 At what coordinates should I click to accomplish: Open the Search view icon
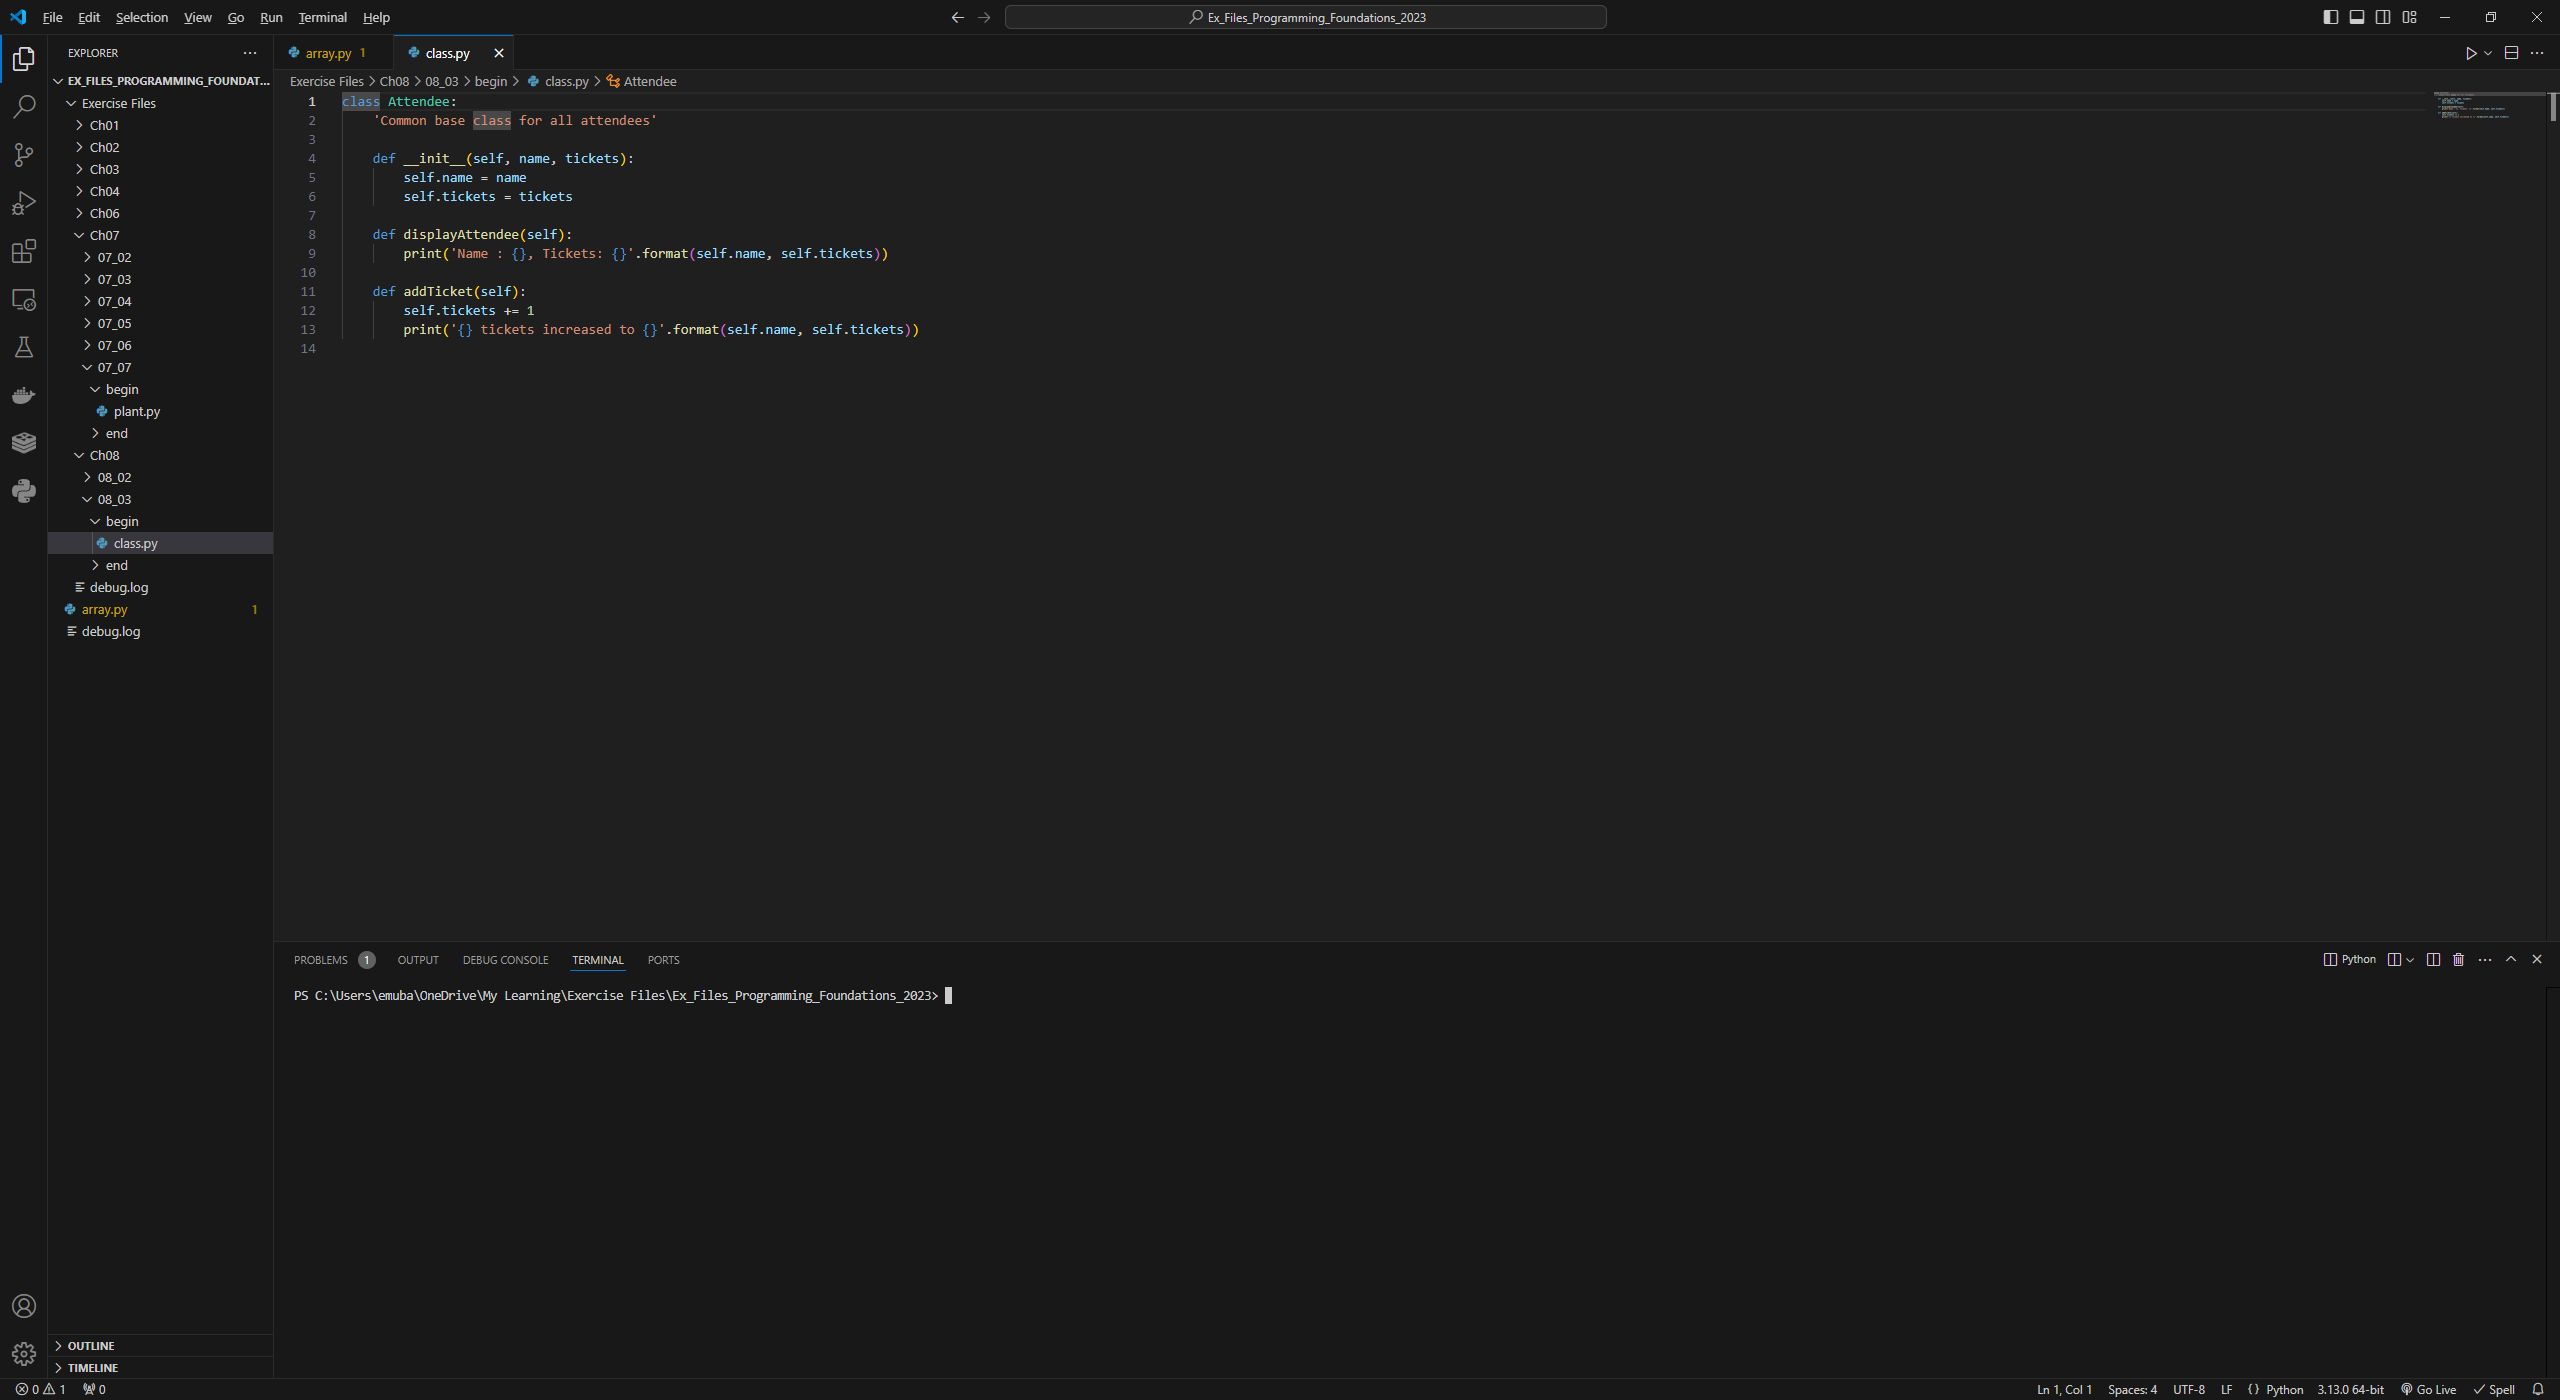tap(24, 106)
